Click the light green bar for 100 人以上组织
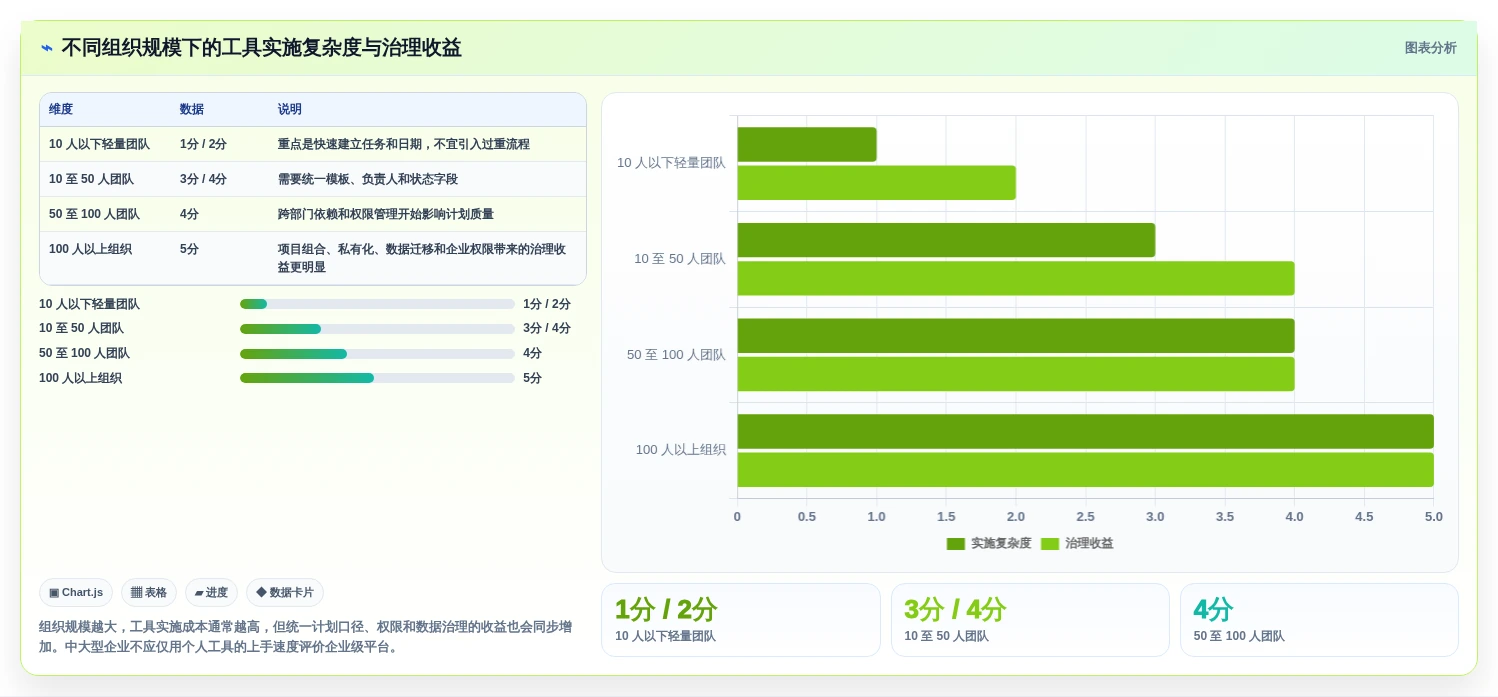The image size is (1498, 697). click(x=1086, y=470)
